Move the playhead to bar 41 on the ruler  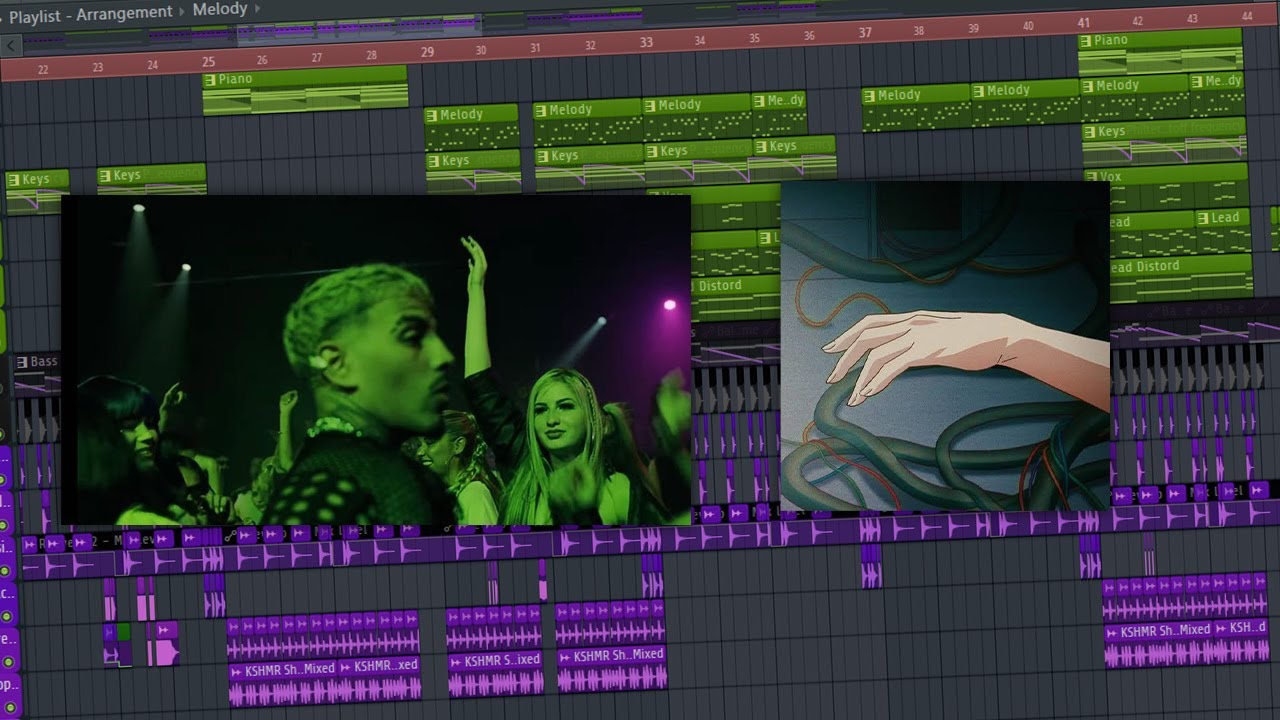(1084, 22)
